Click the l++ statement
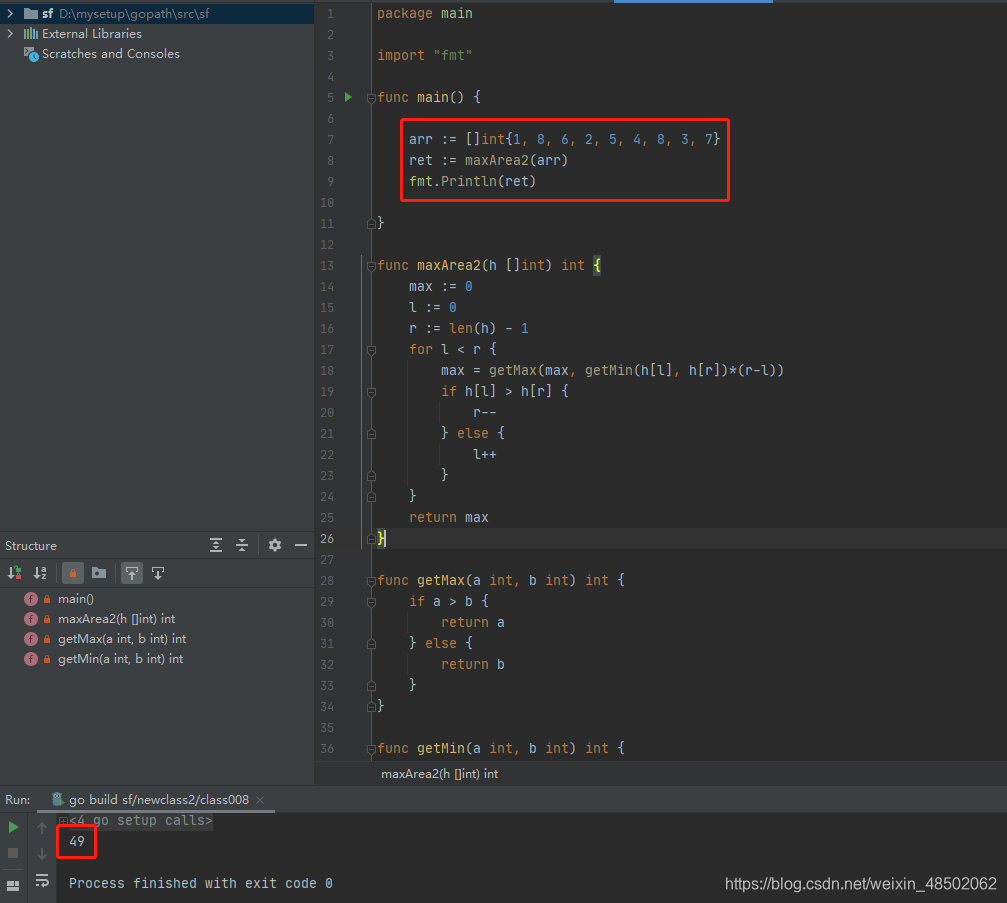This screenshot has height=903, width=1007. click(x=484, y=455)
